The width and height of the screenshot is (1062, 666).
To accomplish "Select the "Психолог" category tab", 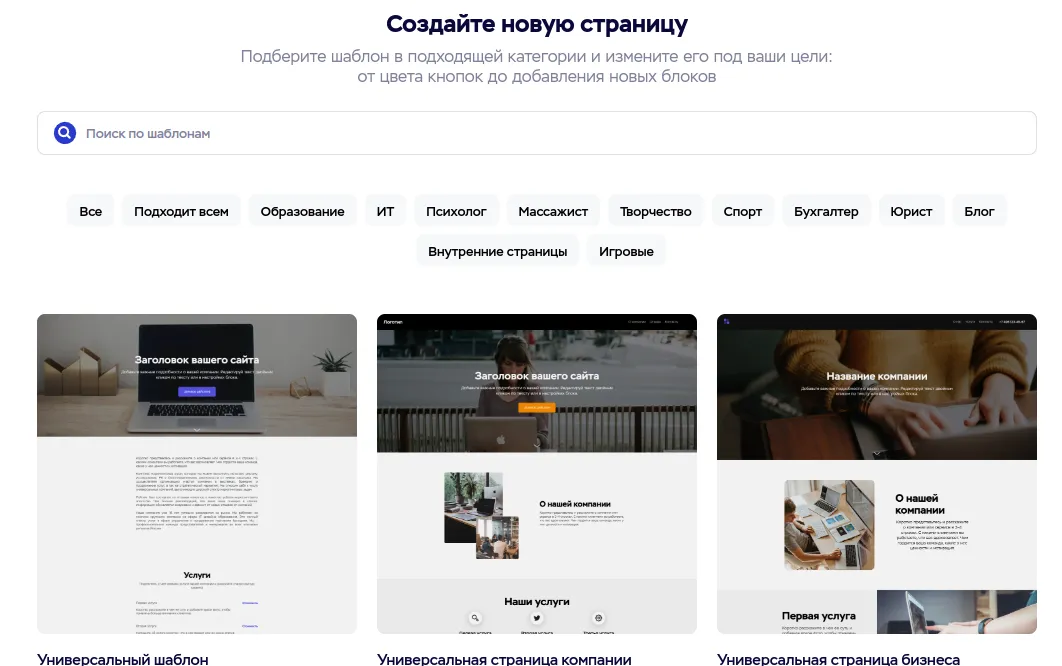I will click(456, 211).
